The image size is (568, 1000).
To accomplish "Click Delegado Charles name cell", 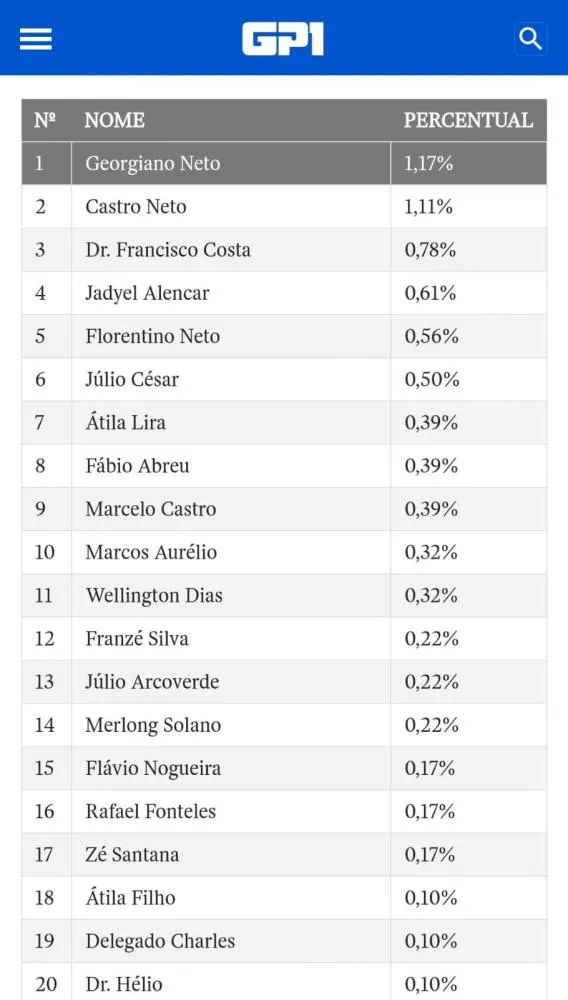I will coord(231,941).
